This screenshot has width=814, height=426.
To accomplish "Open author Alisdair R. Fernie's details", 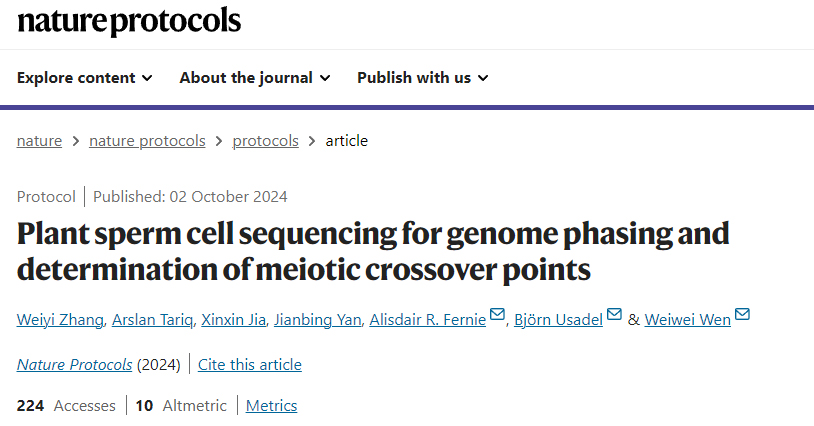I will (427, 320).
